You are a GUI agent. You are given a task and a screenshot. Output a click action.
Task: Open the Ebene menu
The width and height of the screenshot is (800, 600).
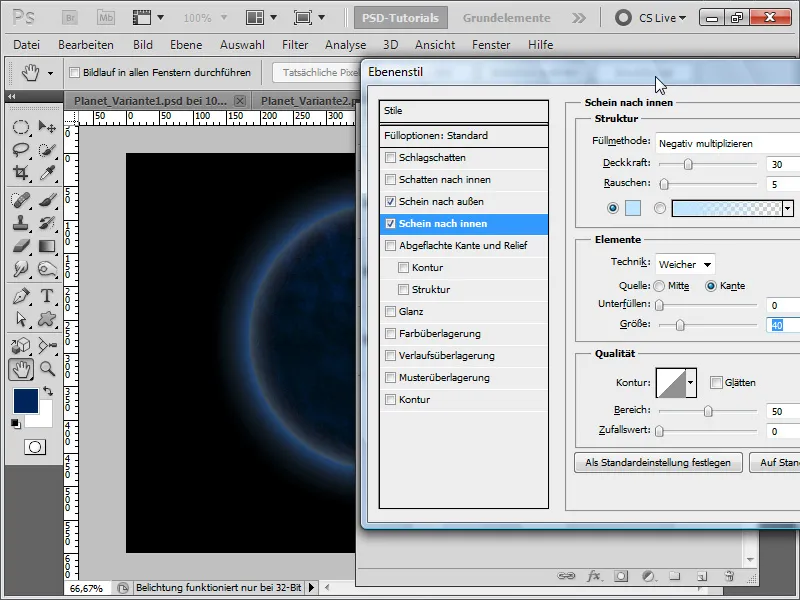[x=186, y=45]
